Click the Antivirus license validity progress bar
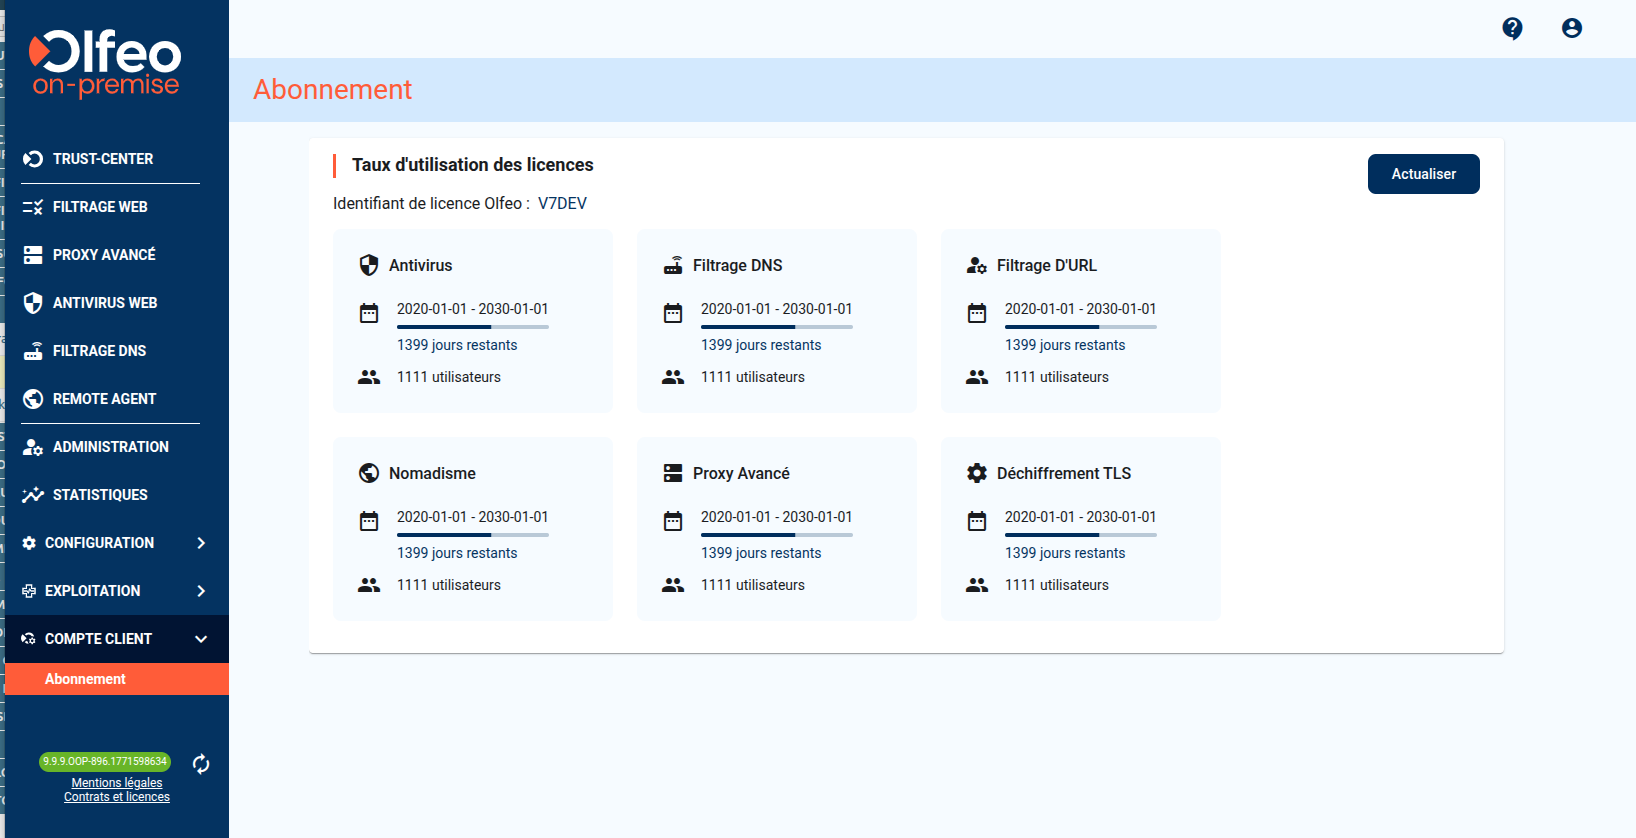 [472, 327]
